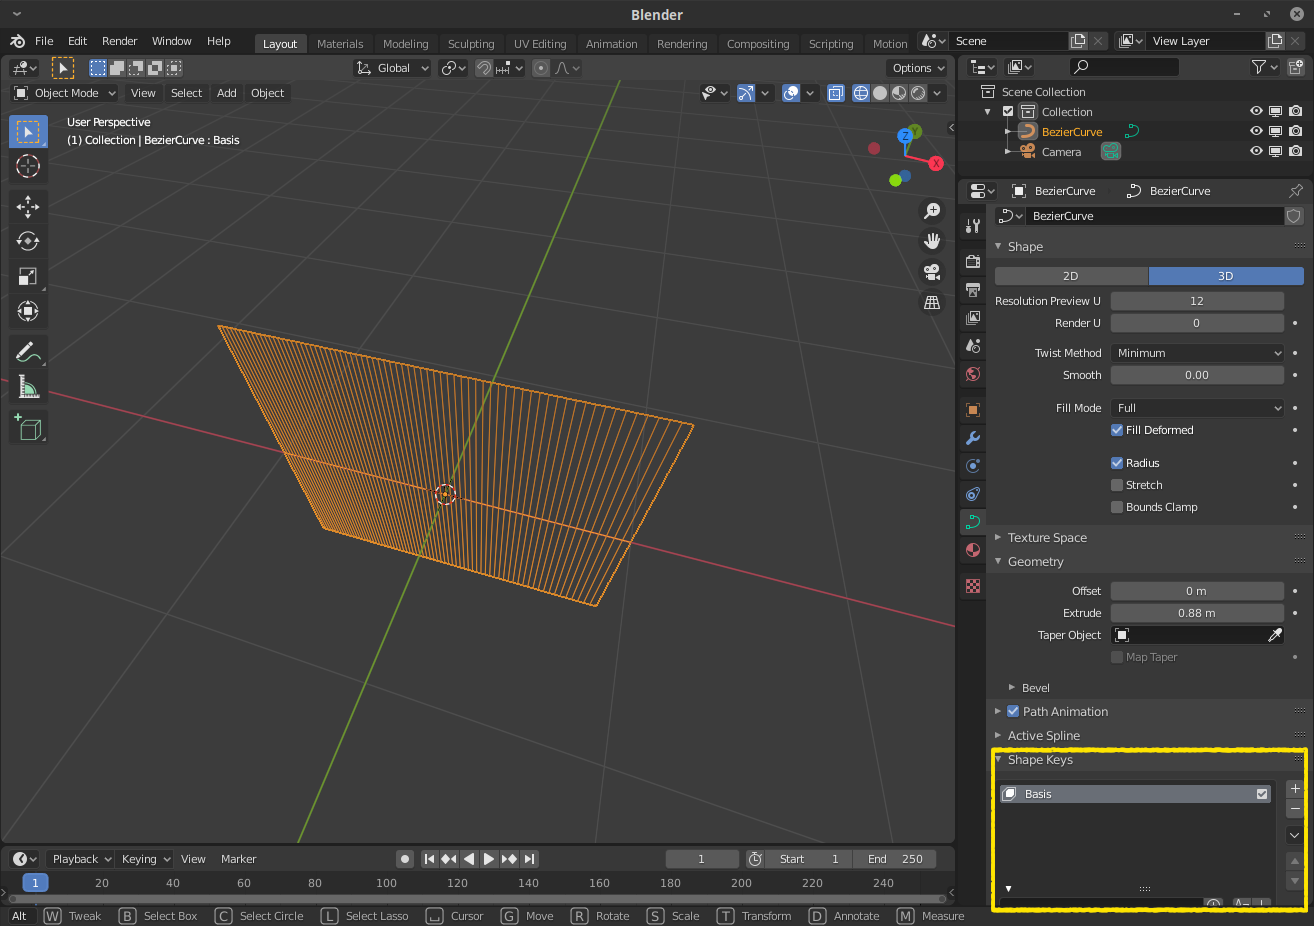
Task: Open the Material properties tab
Action: tap(973, 550)
